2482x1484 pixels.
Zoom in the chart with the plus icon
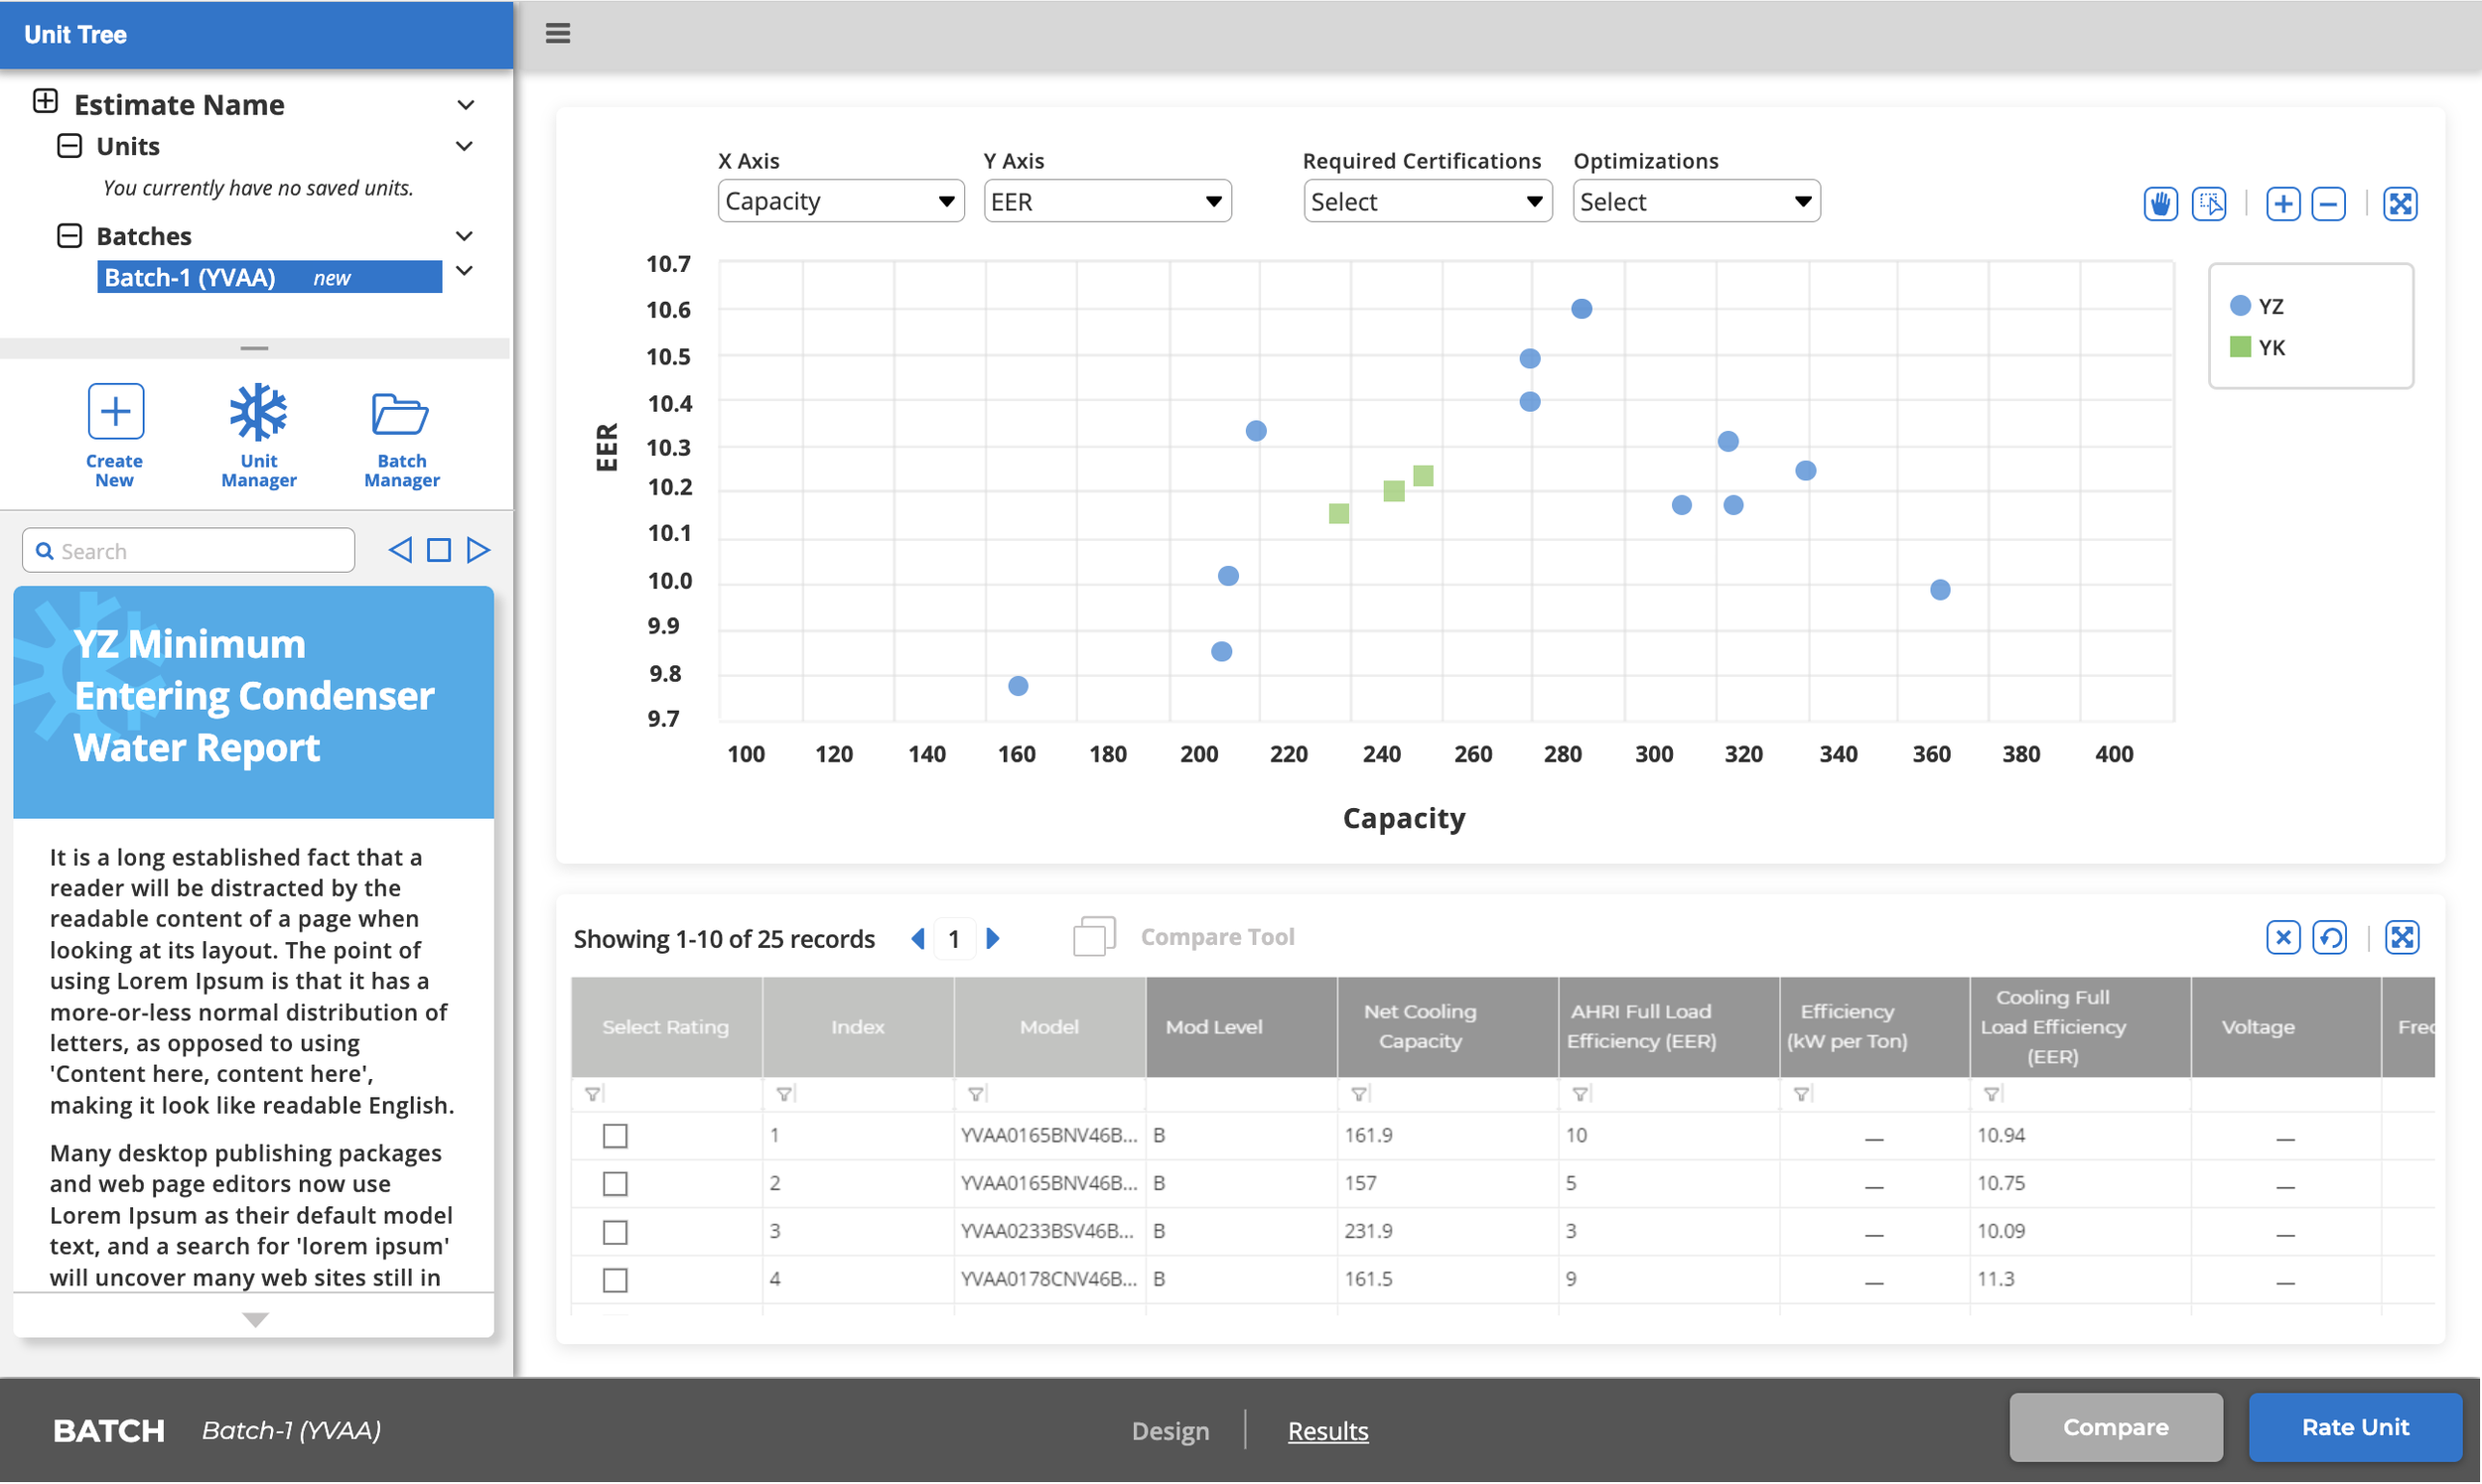(2282, 204)
